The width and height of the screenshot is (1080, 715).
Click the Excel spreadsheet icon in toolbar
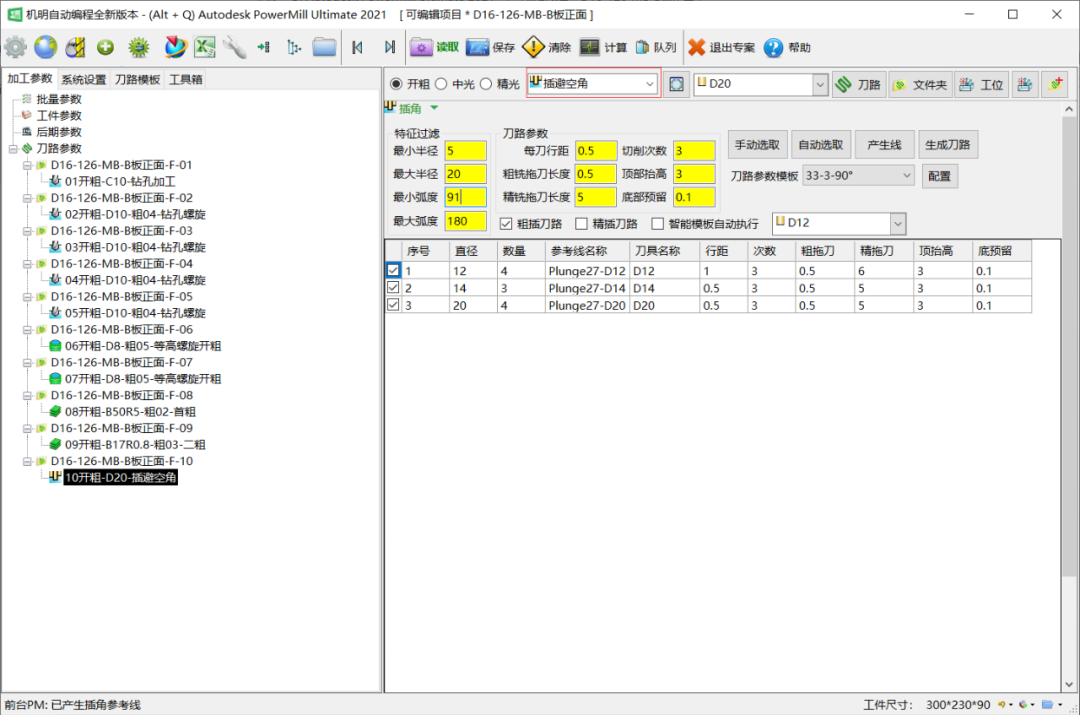tap(205, 47)
